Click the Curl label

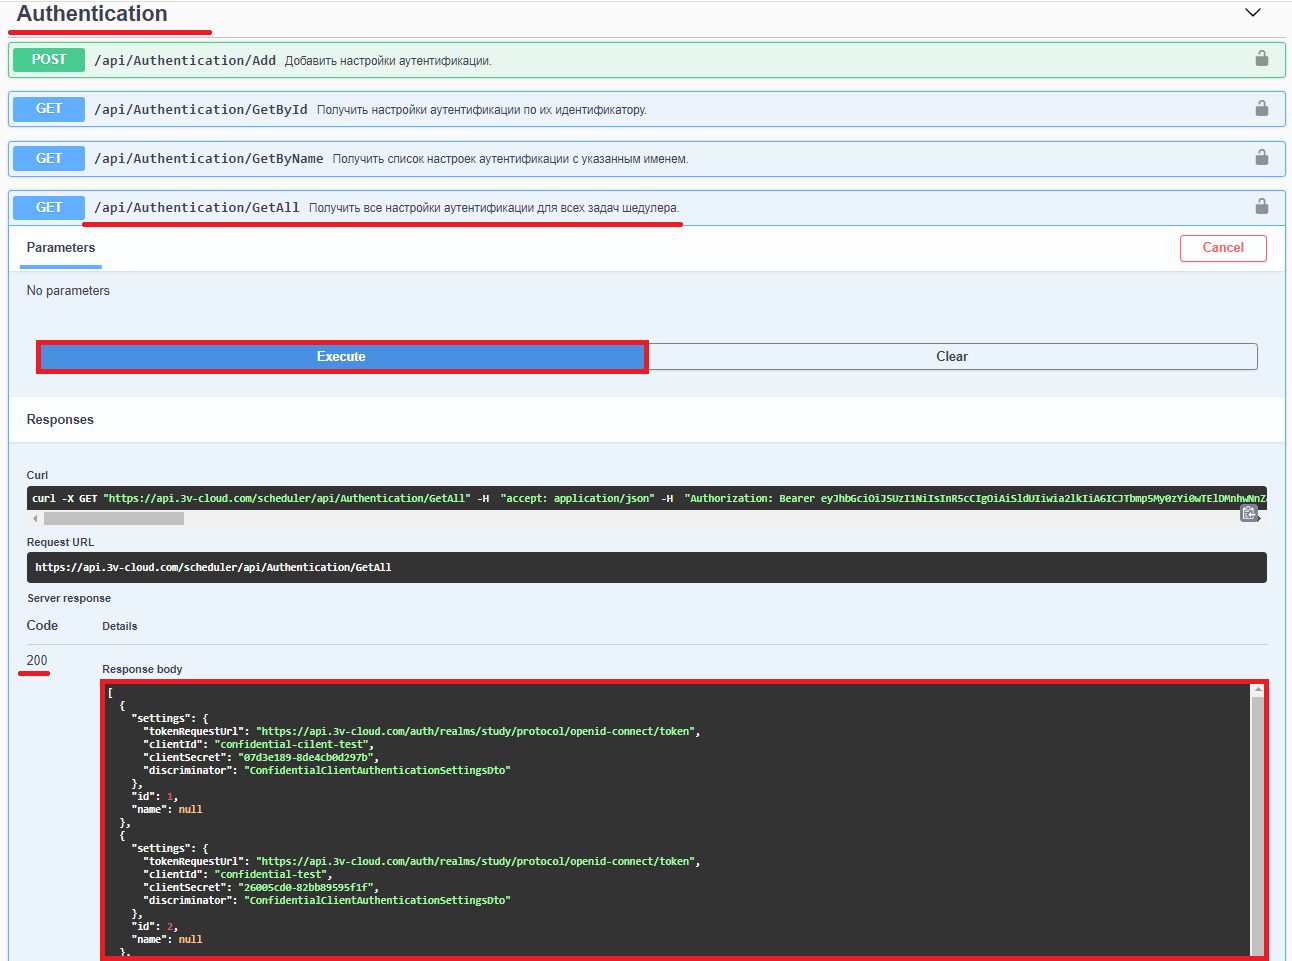pyautogui.click(x=37, y=475)
